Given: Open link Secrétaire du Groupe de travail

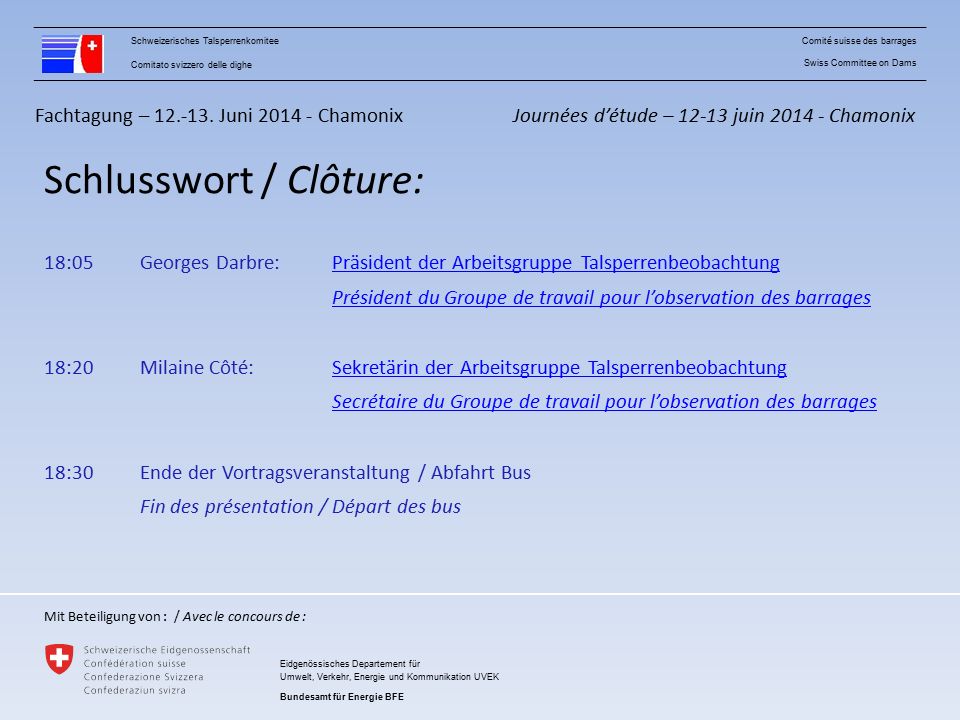Looking at the screenshot, I should click(604, 402).
